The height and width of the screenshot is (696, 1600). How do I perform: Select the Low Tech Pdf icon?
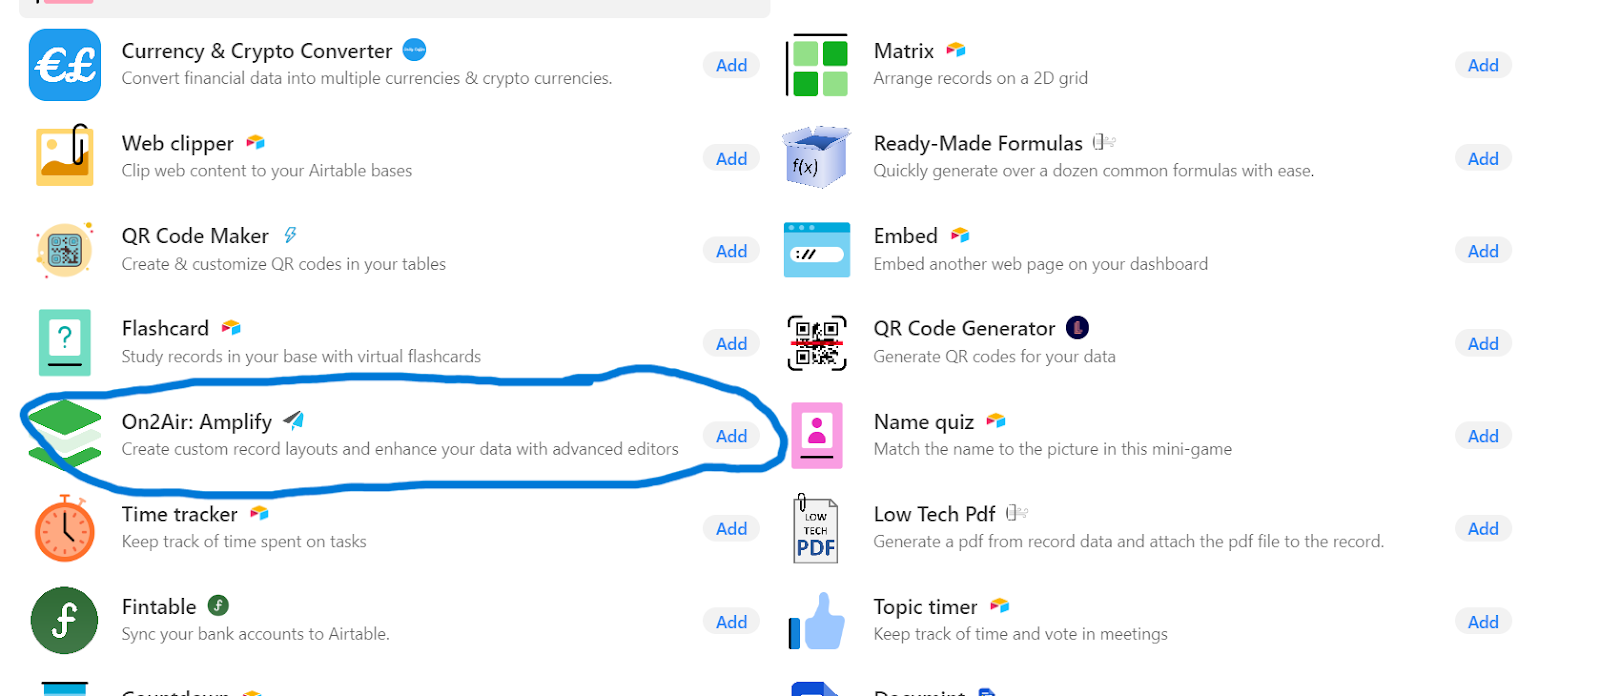[x=816, y=528]
